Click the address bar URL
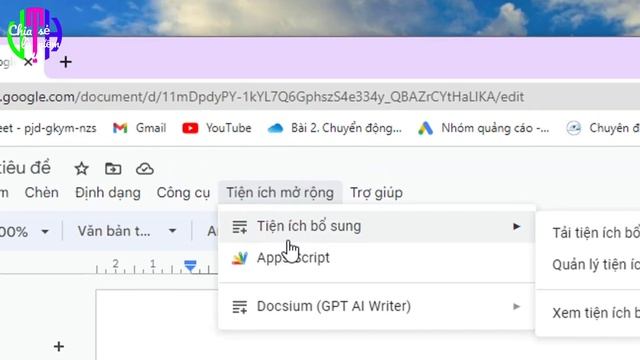Screen dimensions: 640x360 261,97
